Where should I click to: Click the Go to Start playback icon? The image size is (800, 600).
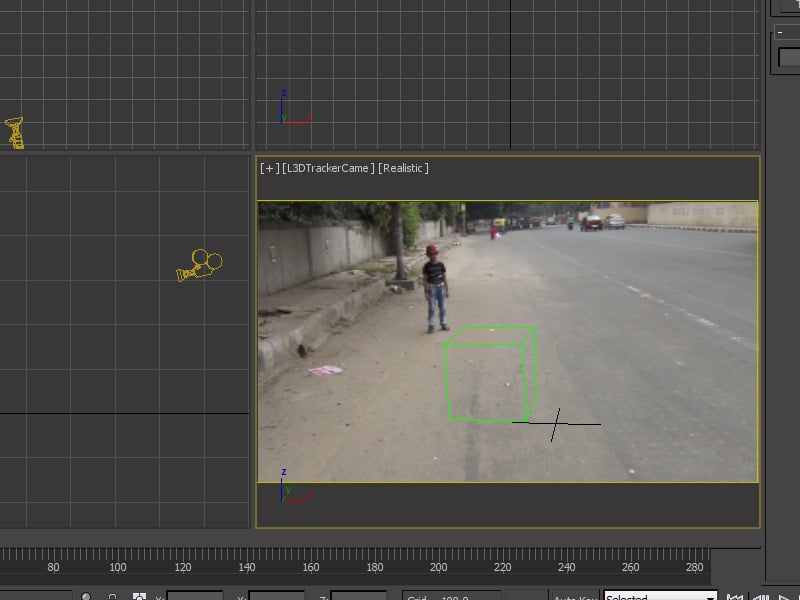pyautogui.click(x=734, y=596)
